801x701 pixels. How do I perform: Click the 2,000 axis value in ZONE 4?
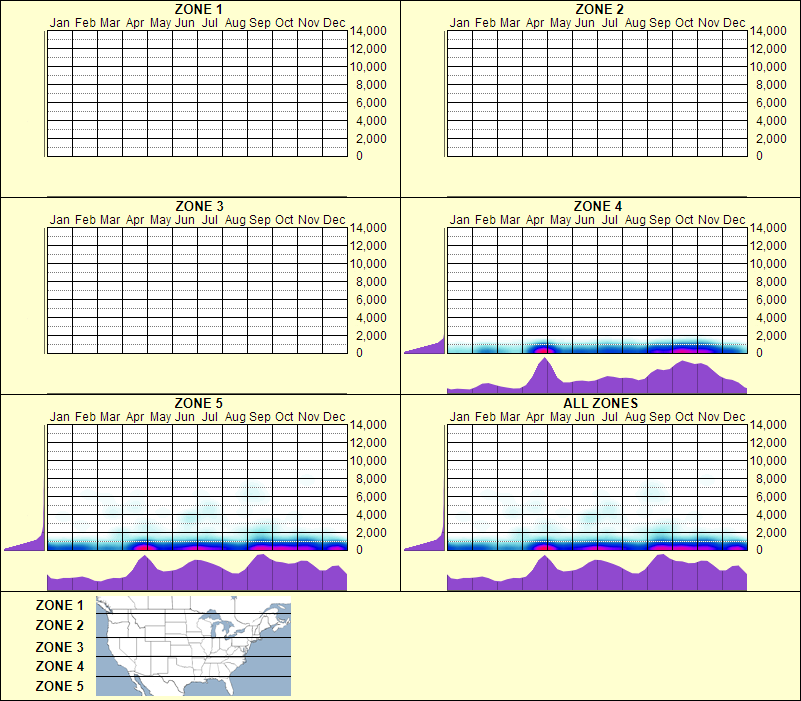coord(771,336)
